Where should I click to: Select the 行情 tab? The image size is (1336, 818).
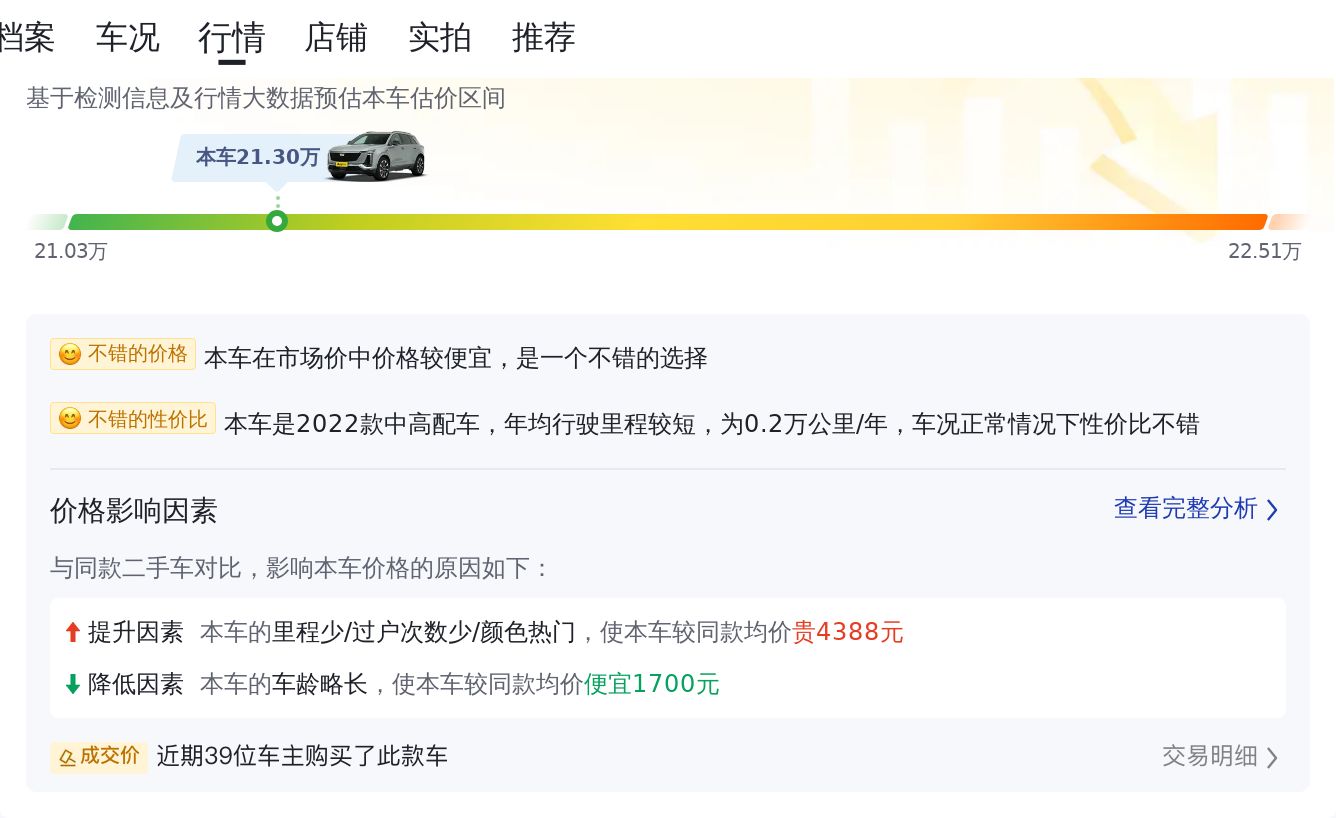[232, 38]
